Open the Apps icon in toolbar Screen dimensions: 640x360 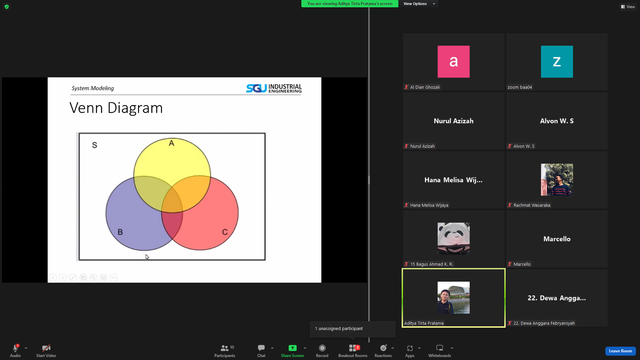click(410, 348)
